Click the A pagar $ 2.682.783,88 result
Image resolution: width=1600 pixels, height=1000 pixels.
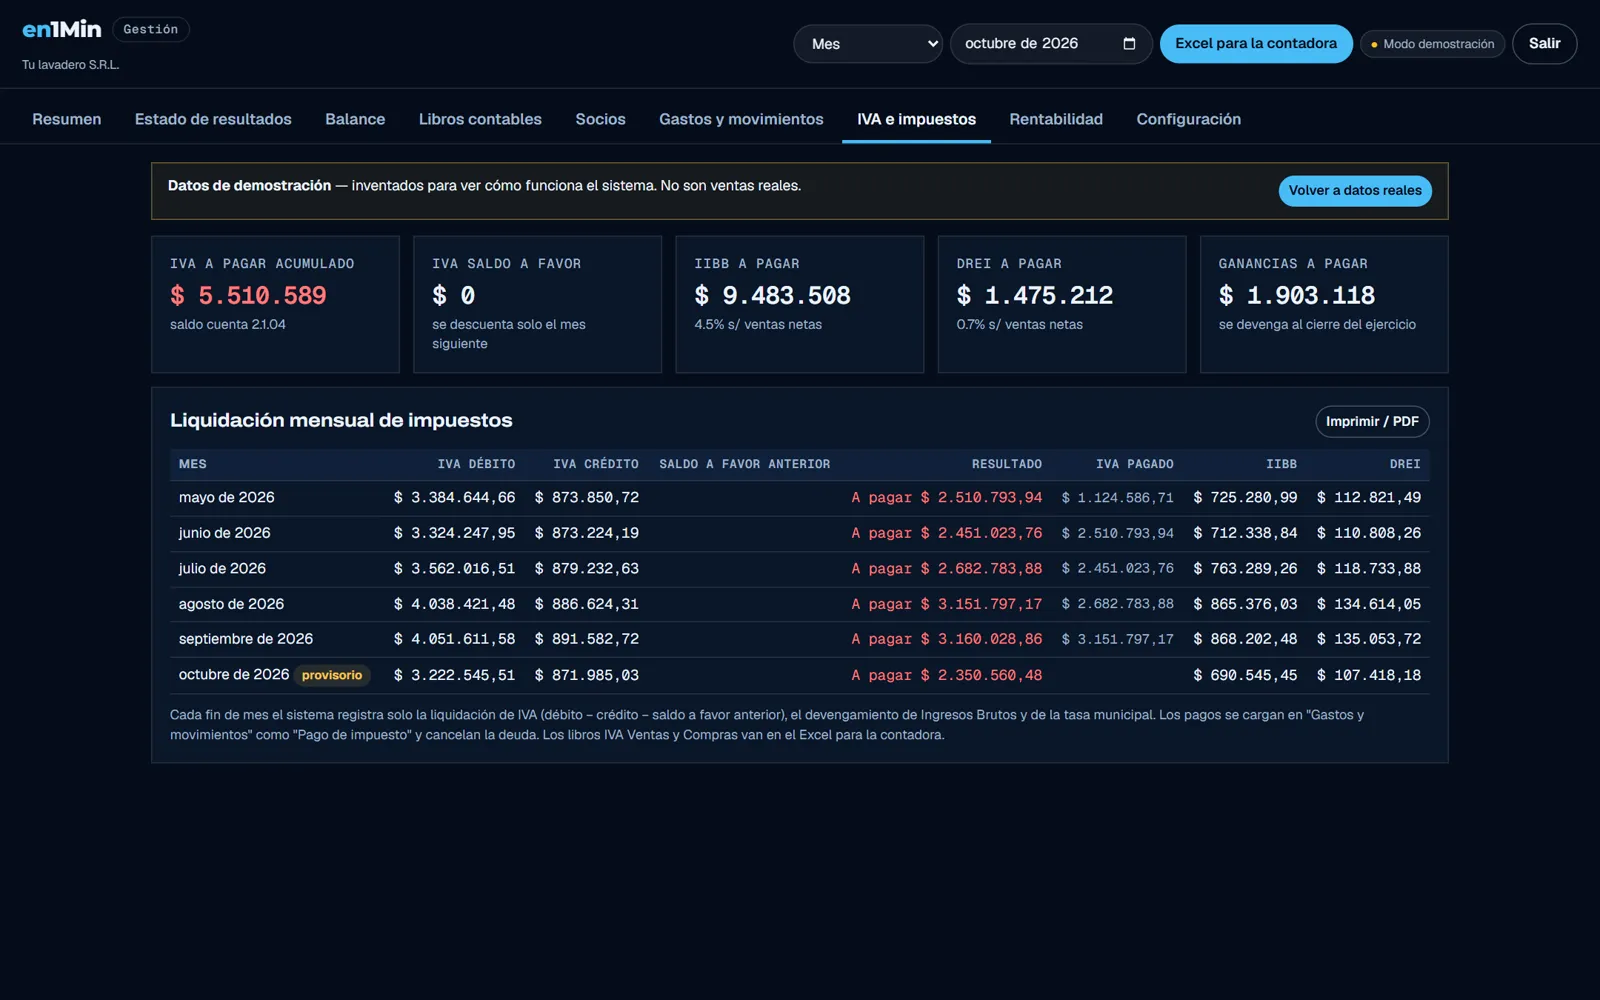pos(947,569)
